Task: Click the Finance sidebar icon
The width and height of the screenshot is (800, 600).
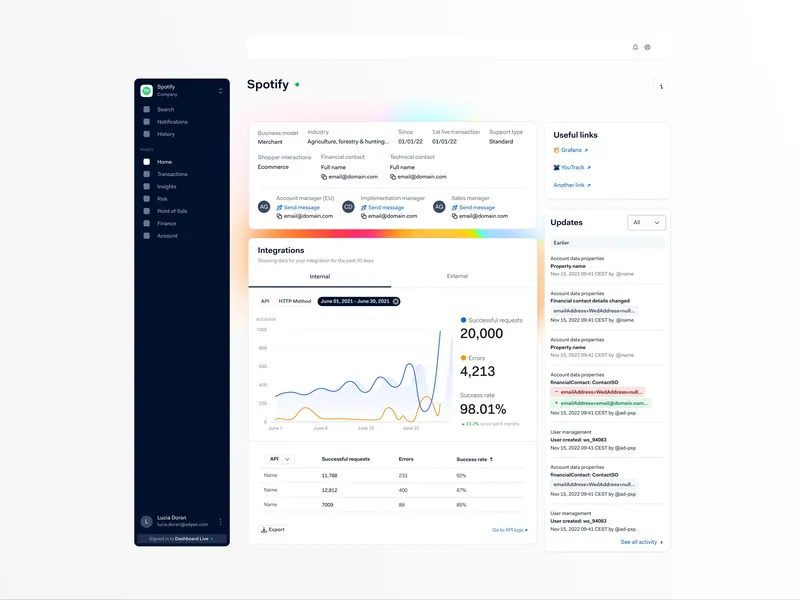Action: (146, 223)
